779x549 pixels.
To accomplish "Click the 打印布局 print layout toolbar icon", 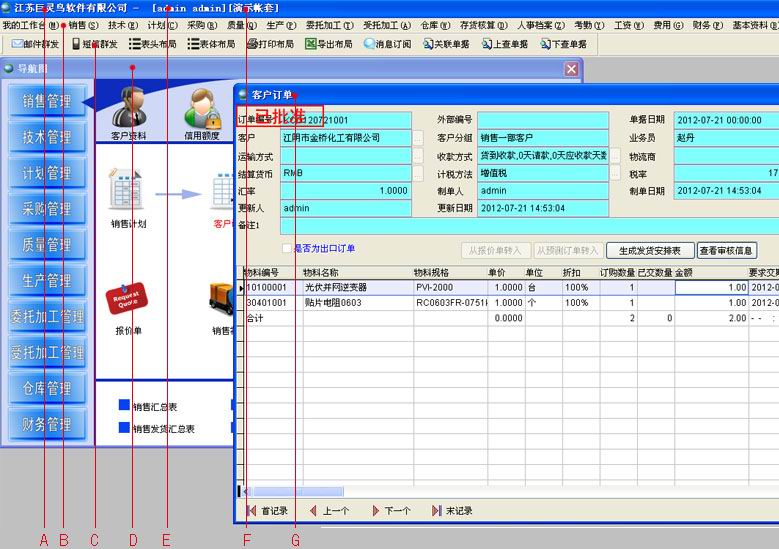I will click(x=269, y=44).
